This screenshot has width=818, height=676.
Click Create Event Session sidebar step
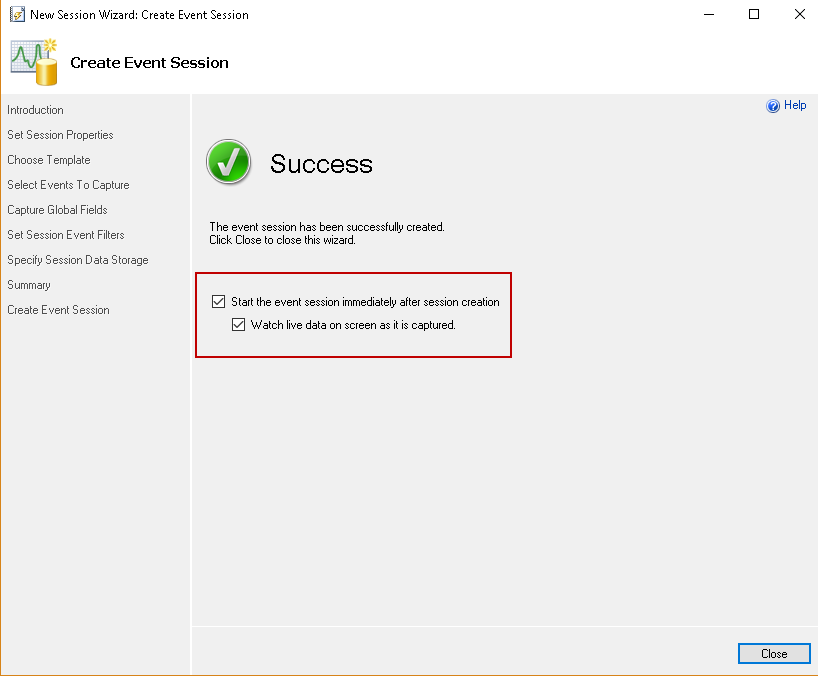pos(58,310)
